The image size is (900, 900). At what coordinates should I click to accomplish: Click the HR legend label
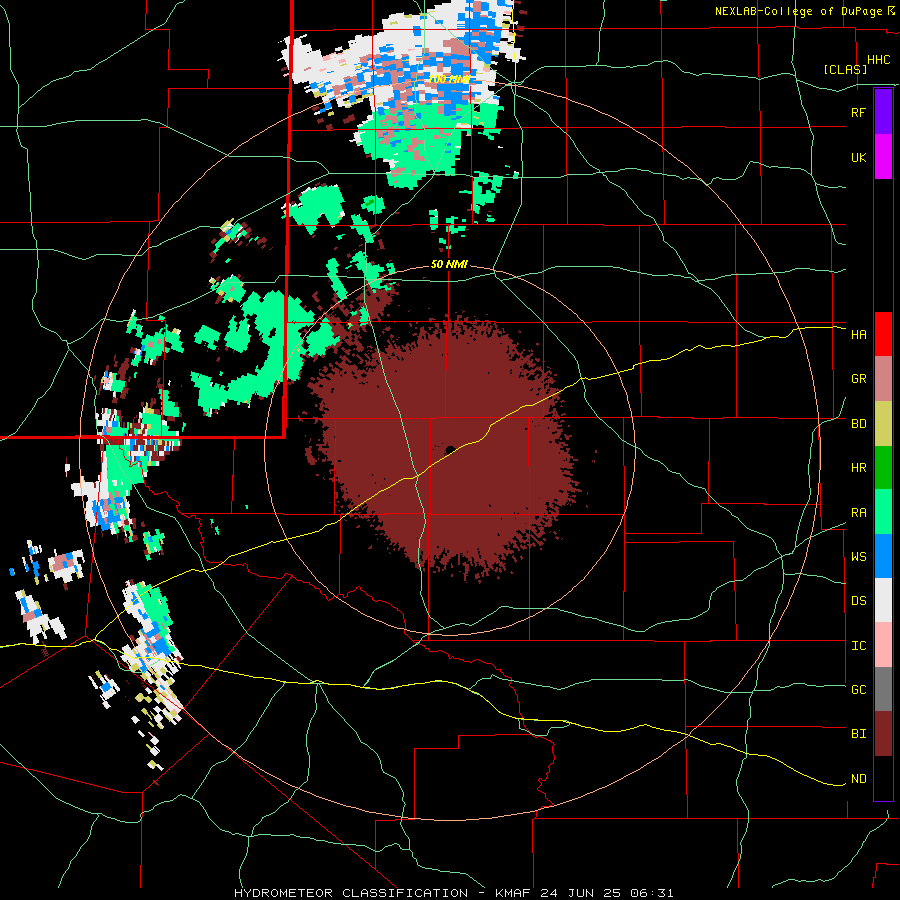(x=858, y=468)
